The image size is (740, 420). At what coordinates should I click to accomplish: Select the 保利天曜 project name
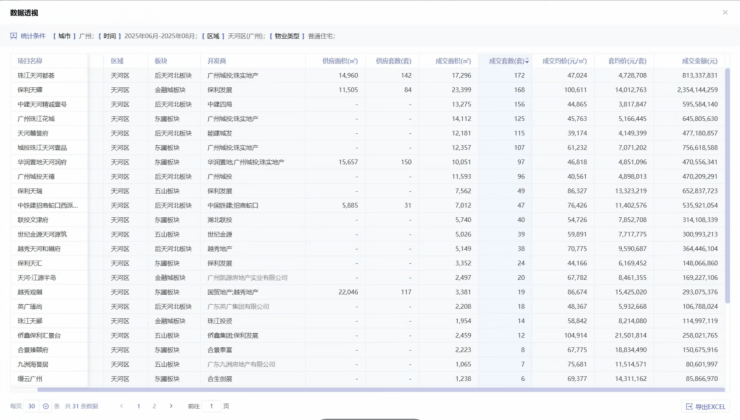(30, 89)
